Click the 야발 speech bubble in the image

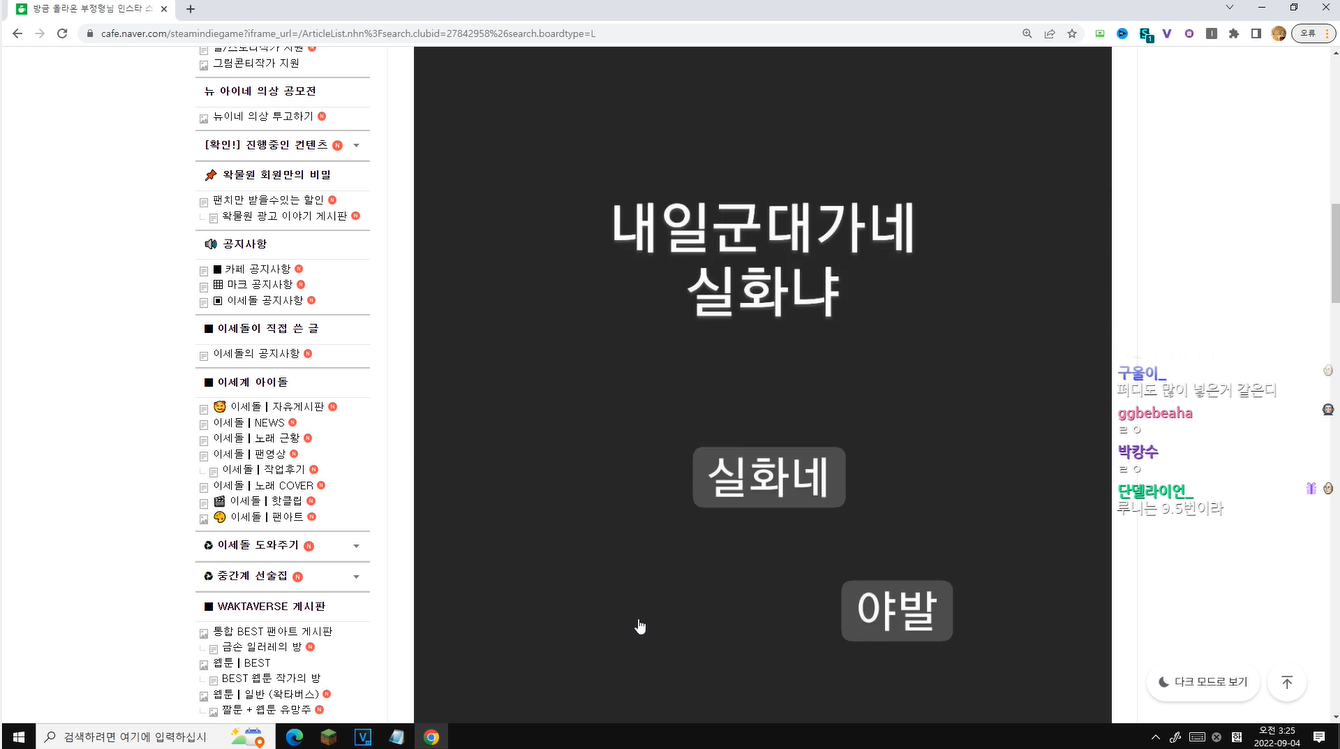tap(897, 610)
